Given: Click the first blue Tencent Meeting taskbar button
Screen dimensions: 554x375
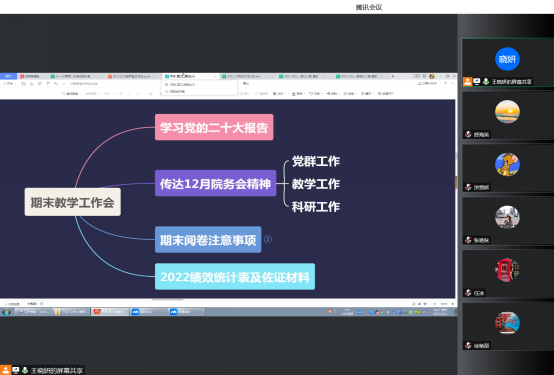Looking at the screenshot, I should click(150, 312).
